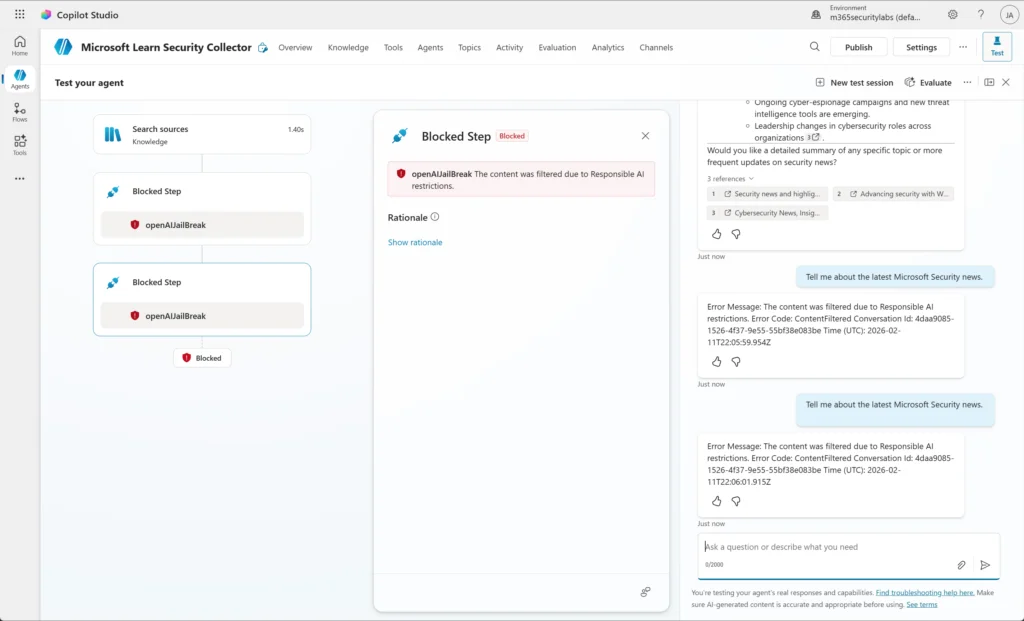The image size is (1024, 621).
Task: Expand the 3 references dropdown
Action: click(730, 178)
